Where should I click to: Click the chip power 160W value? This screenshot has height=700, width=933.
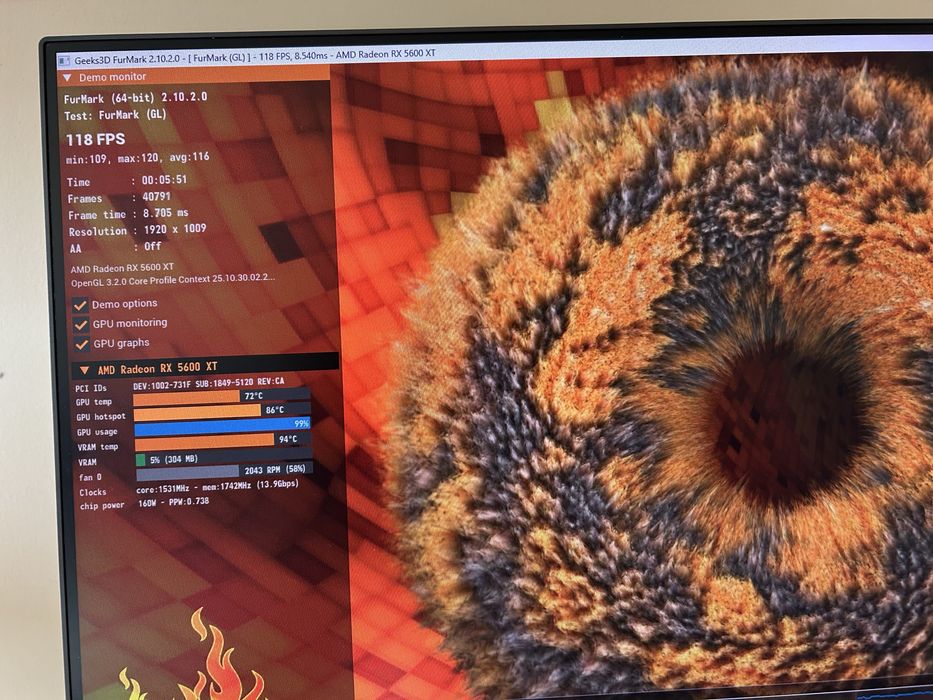point(173,502)
